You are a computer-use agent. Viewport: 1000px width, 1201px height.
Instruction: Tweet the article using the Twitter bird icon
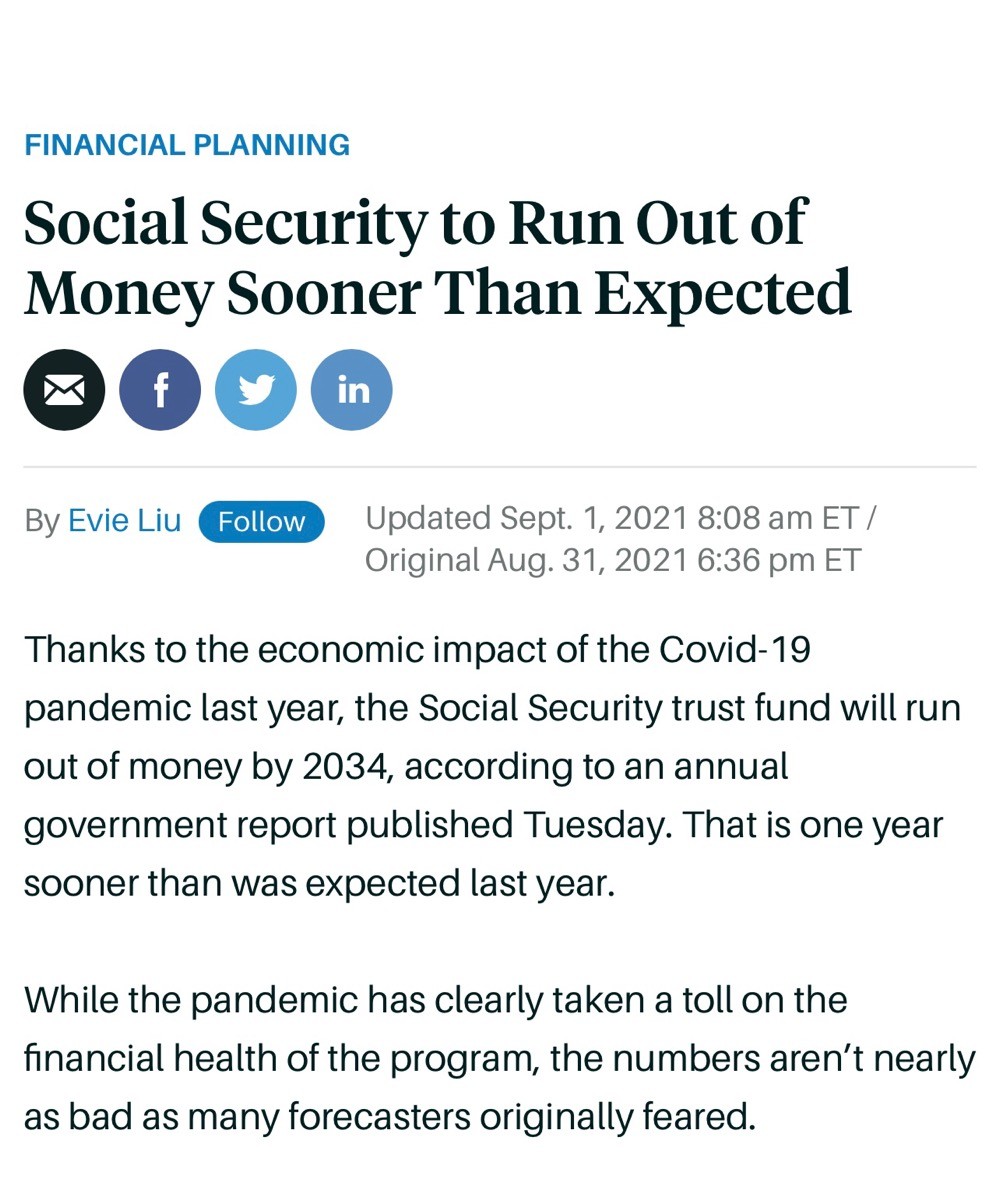click(x=256, y=390)
